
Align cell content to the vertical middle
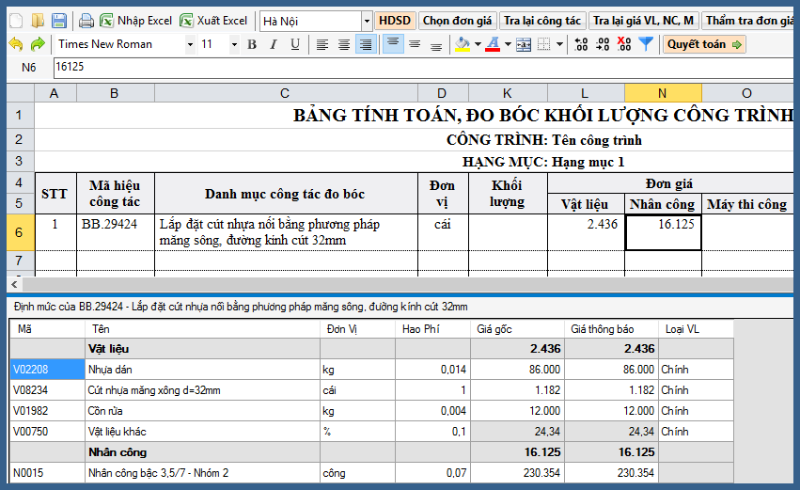point(415,44)
